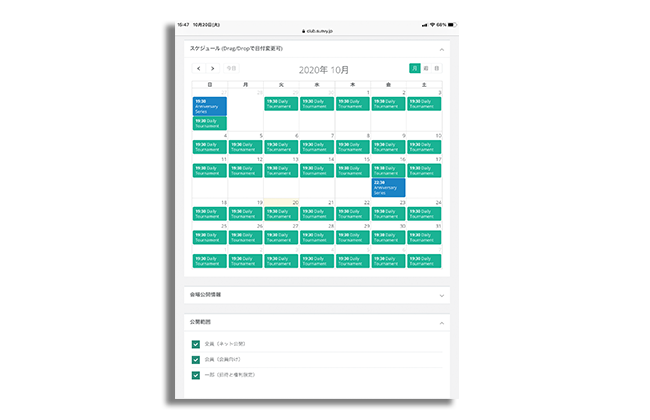Select Daily Tournament event on October 1
The width and height of the screenshot is (650, 420).
click(352, 103)
